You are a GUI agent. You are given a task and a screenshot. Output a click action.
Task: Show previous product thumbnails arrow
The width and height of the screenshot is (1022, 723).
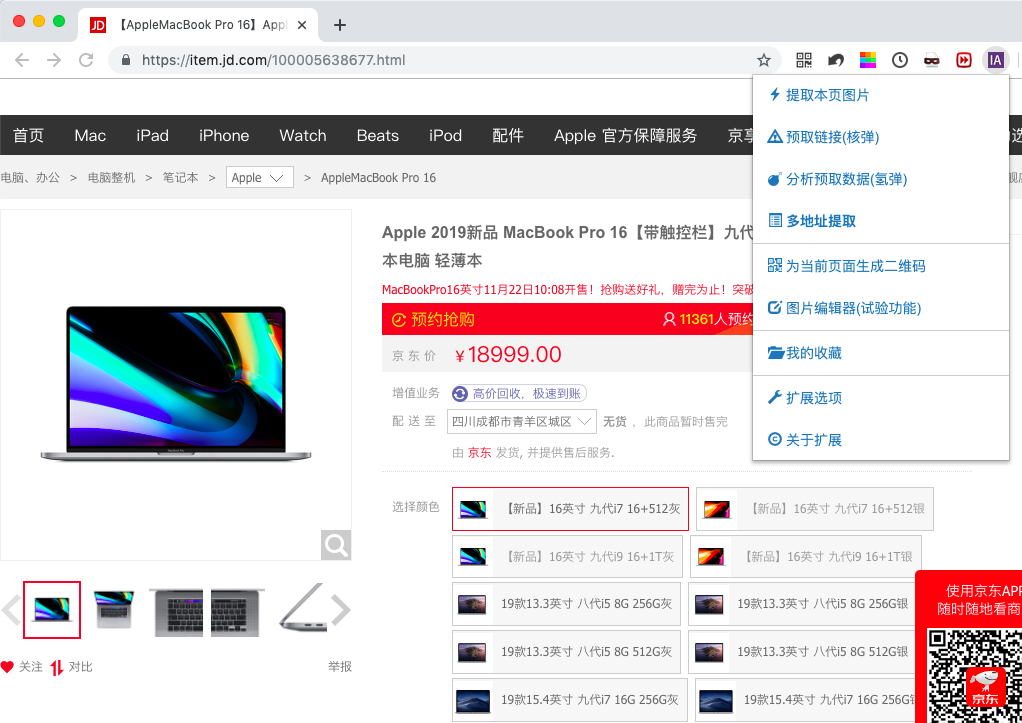point(10,610)
